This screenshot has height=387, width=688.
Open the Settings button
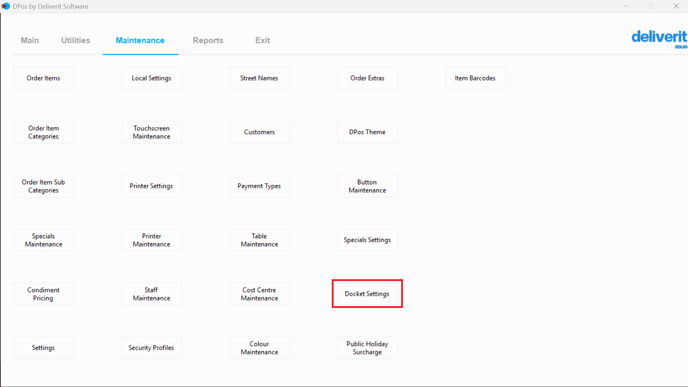43,348
